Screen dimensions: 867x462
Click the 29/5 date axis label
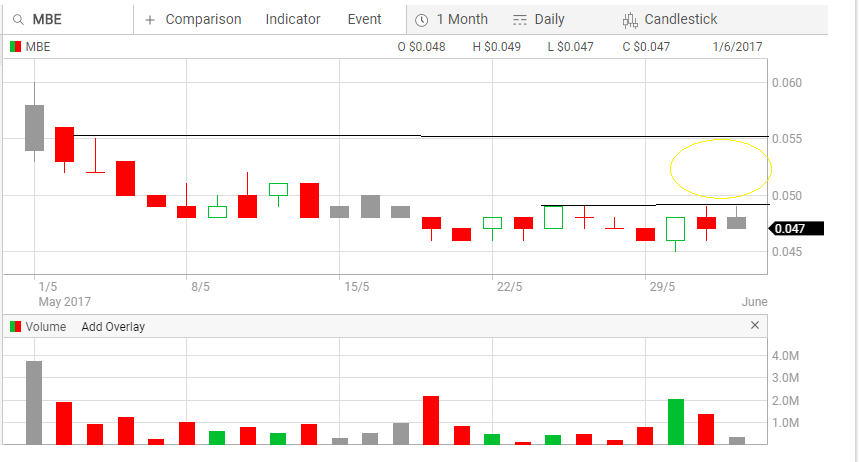coord(662,287)
